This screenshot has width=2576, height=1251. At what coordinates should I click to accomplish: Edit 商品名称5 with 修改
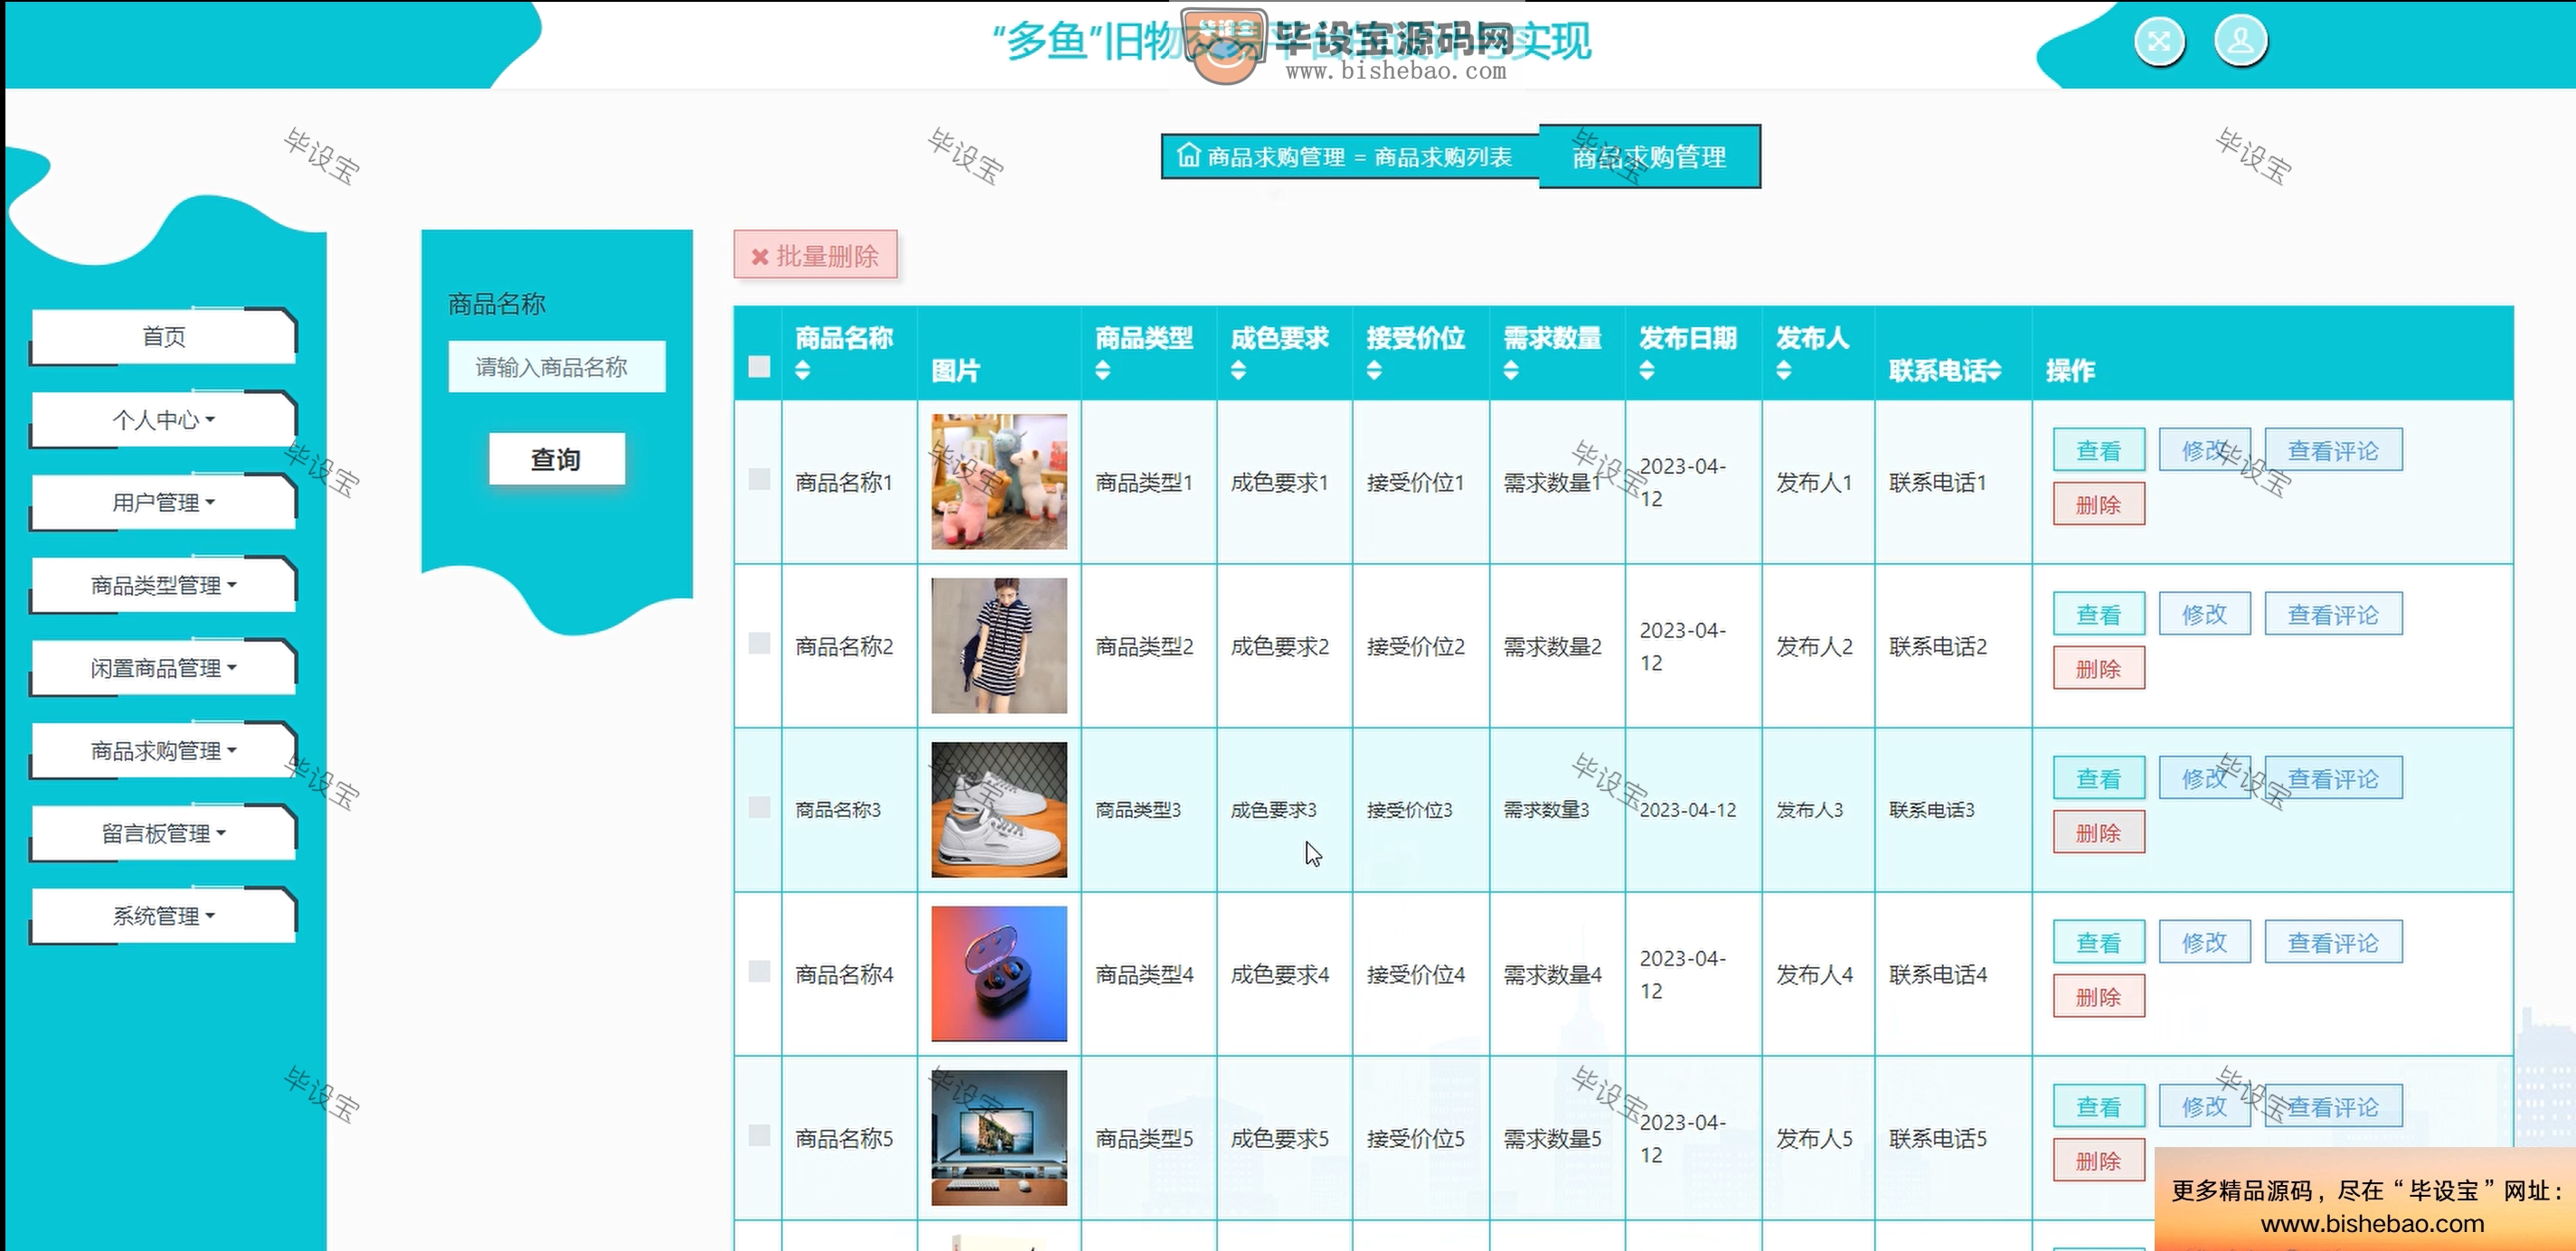pyautogui.click(x=2204, y=1107)
